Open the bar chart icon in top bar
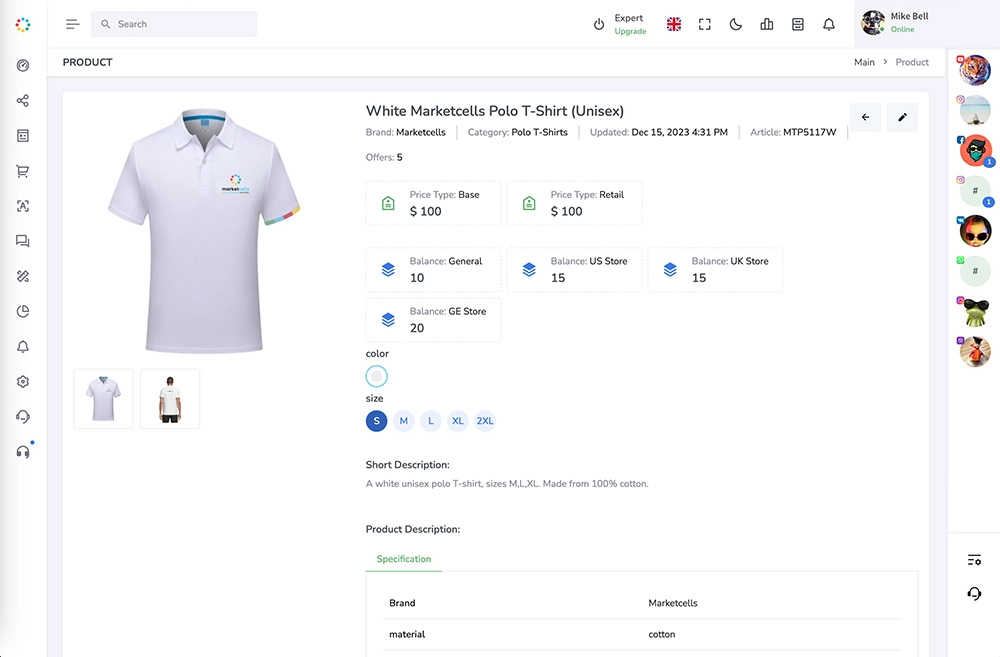This screenshot has width=1000, height=657. coord(767,24)
